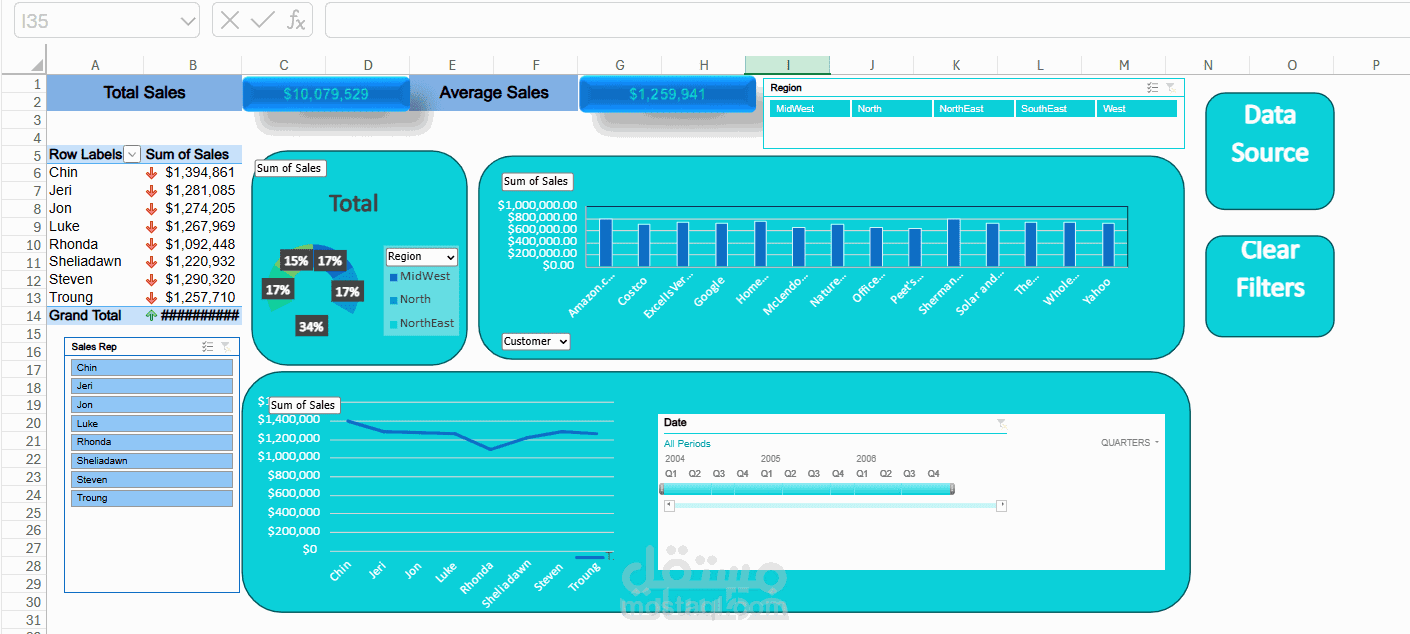This screenshot has width=1410, height=634.
Task: Select NorthEast in the Region slicer
Action: coord(973,109)
